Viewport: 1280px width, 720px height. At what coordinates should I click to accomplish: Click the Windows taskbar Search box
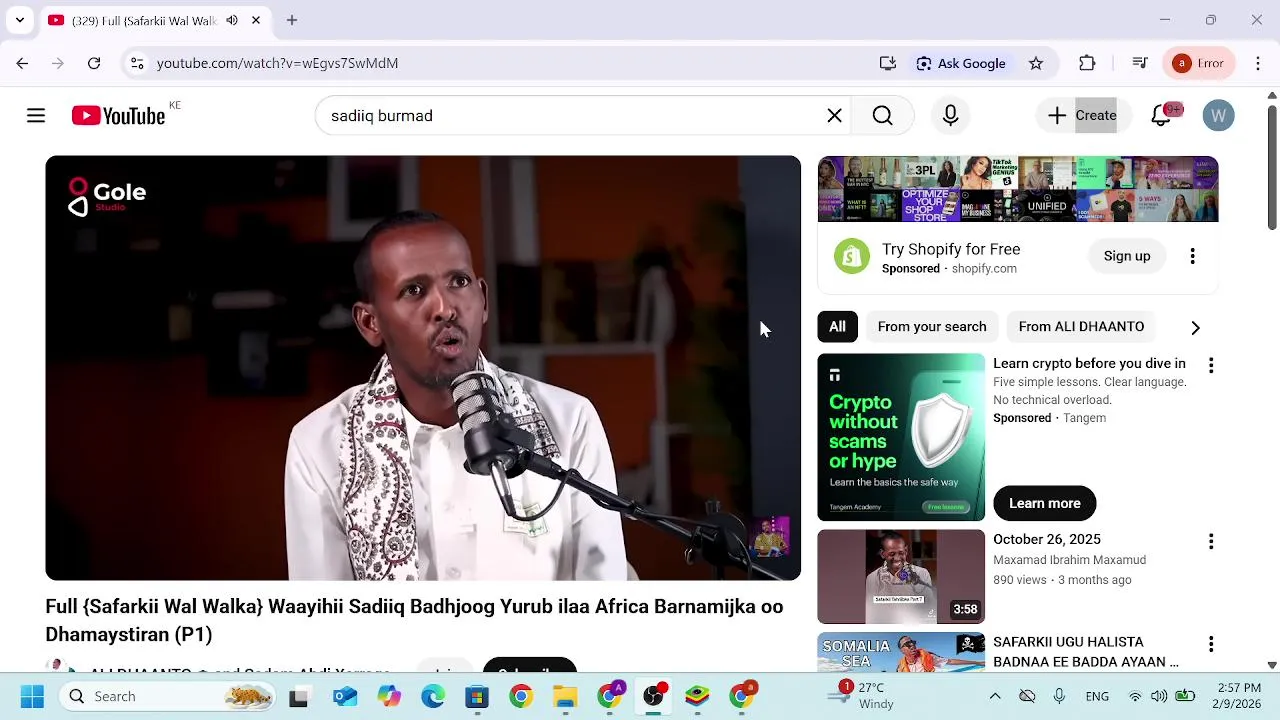tap(168, 697)
